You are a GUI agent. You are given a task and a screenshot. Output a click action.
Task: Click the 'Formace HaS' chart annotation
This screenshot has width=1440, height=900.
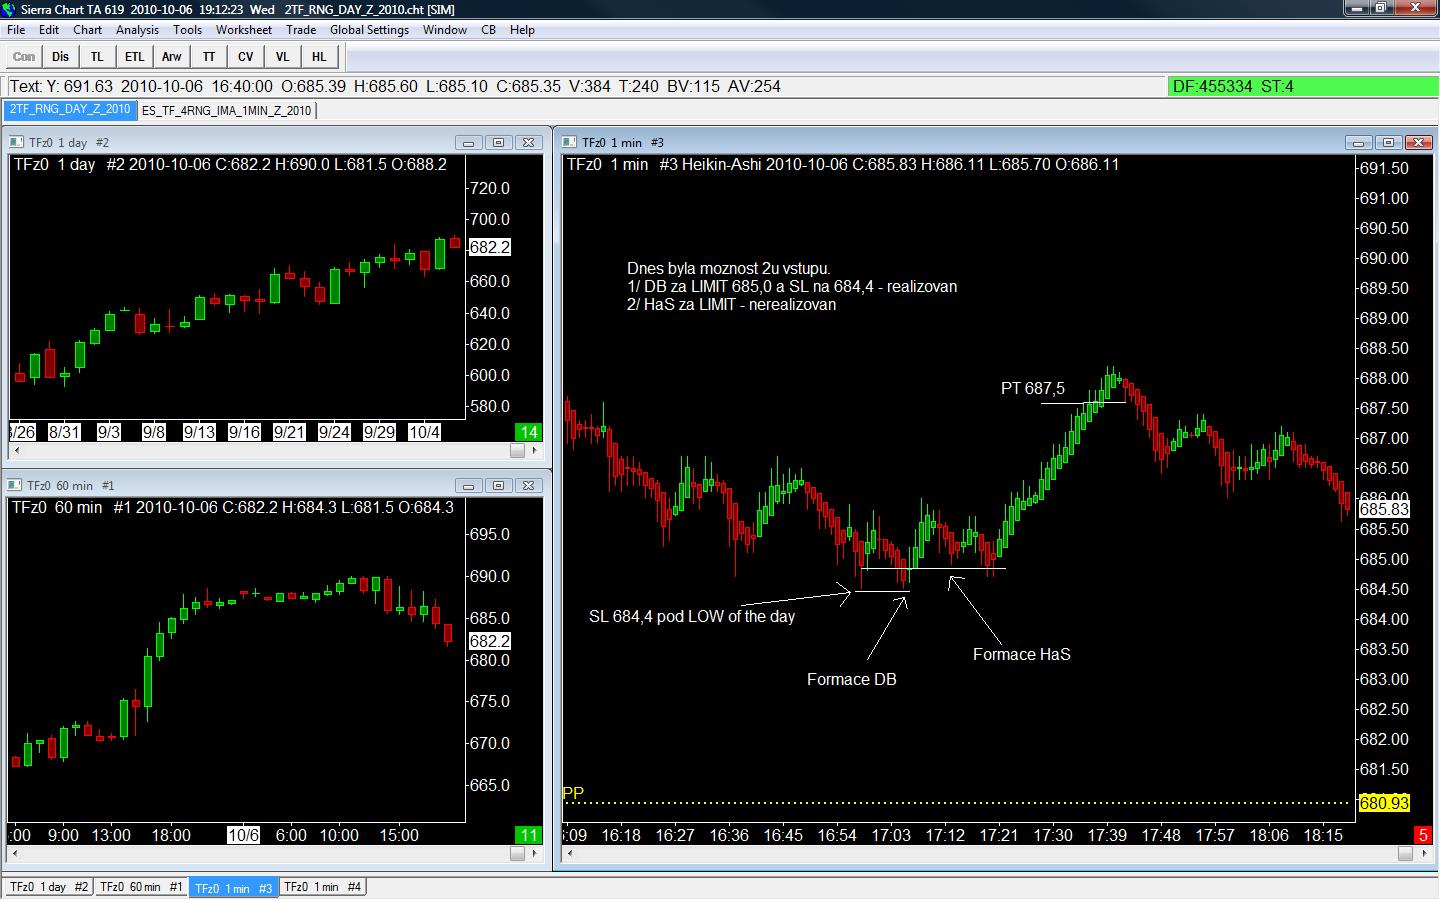point(1021,654)
